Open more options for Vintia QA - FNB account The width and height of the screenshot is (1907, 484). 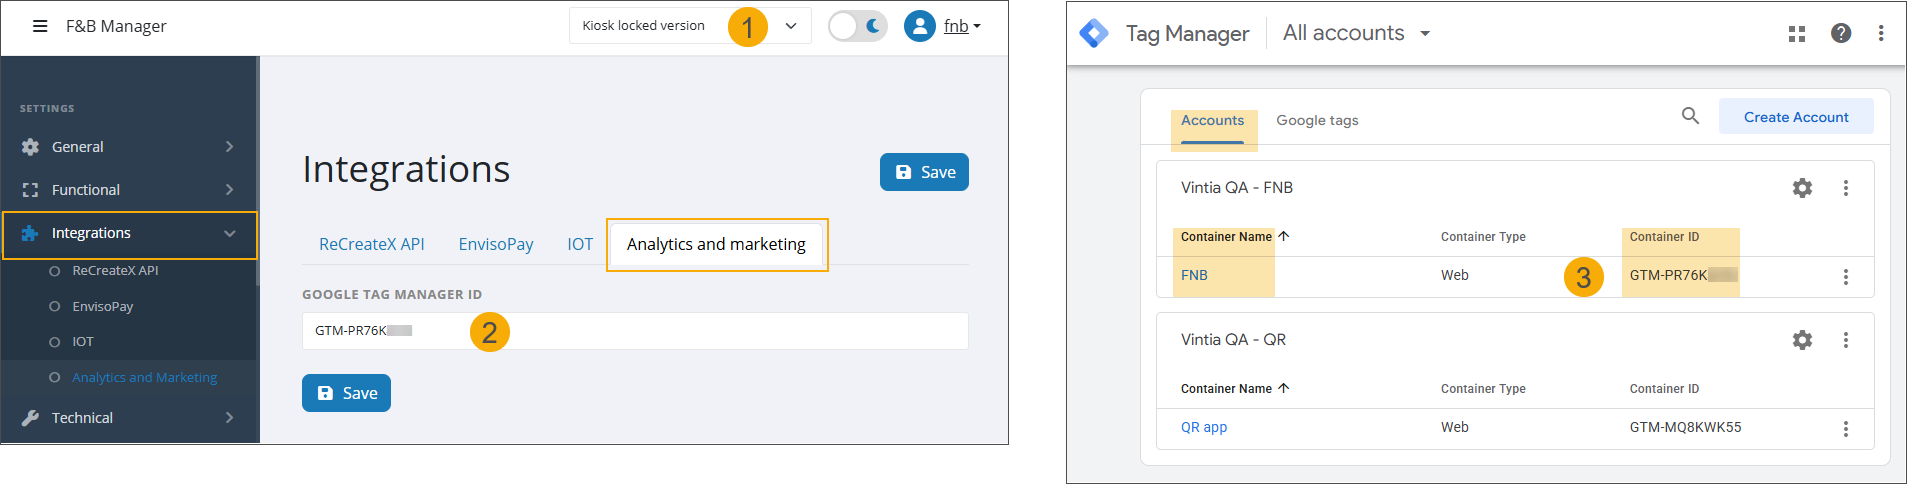click(1846, 188)
